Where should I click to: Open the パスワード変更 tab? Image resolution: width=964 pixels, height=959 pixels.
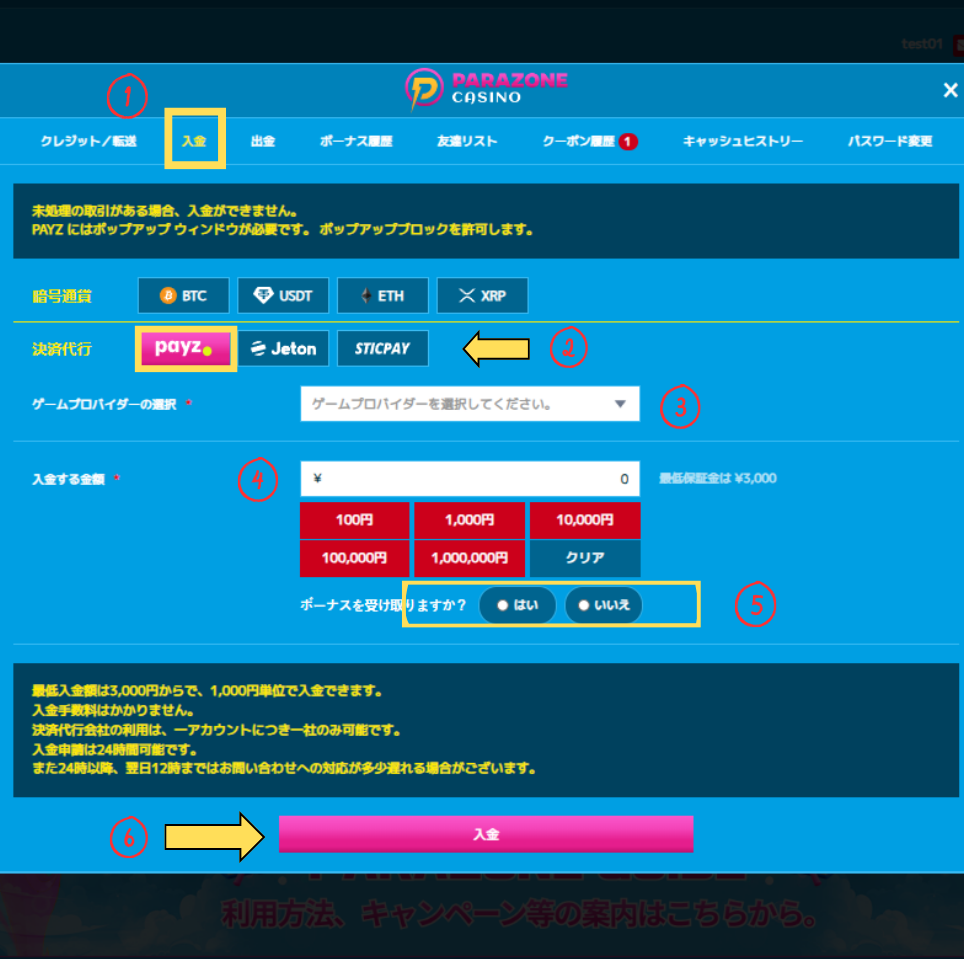click(890, 141)
